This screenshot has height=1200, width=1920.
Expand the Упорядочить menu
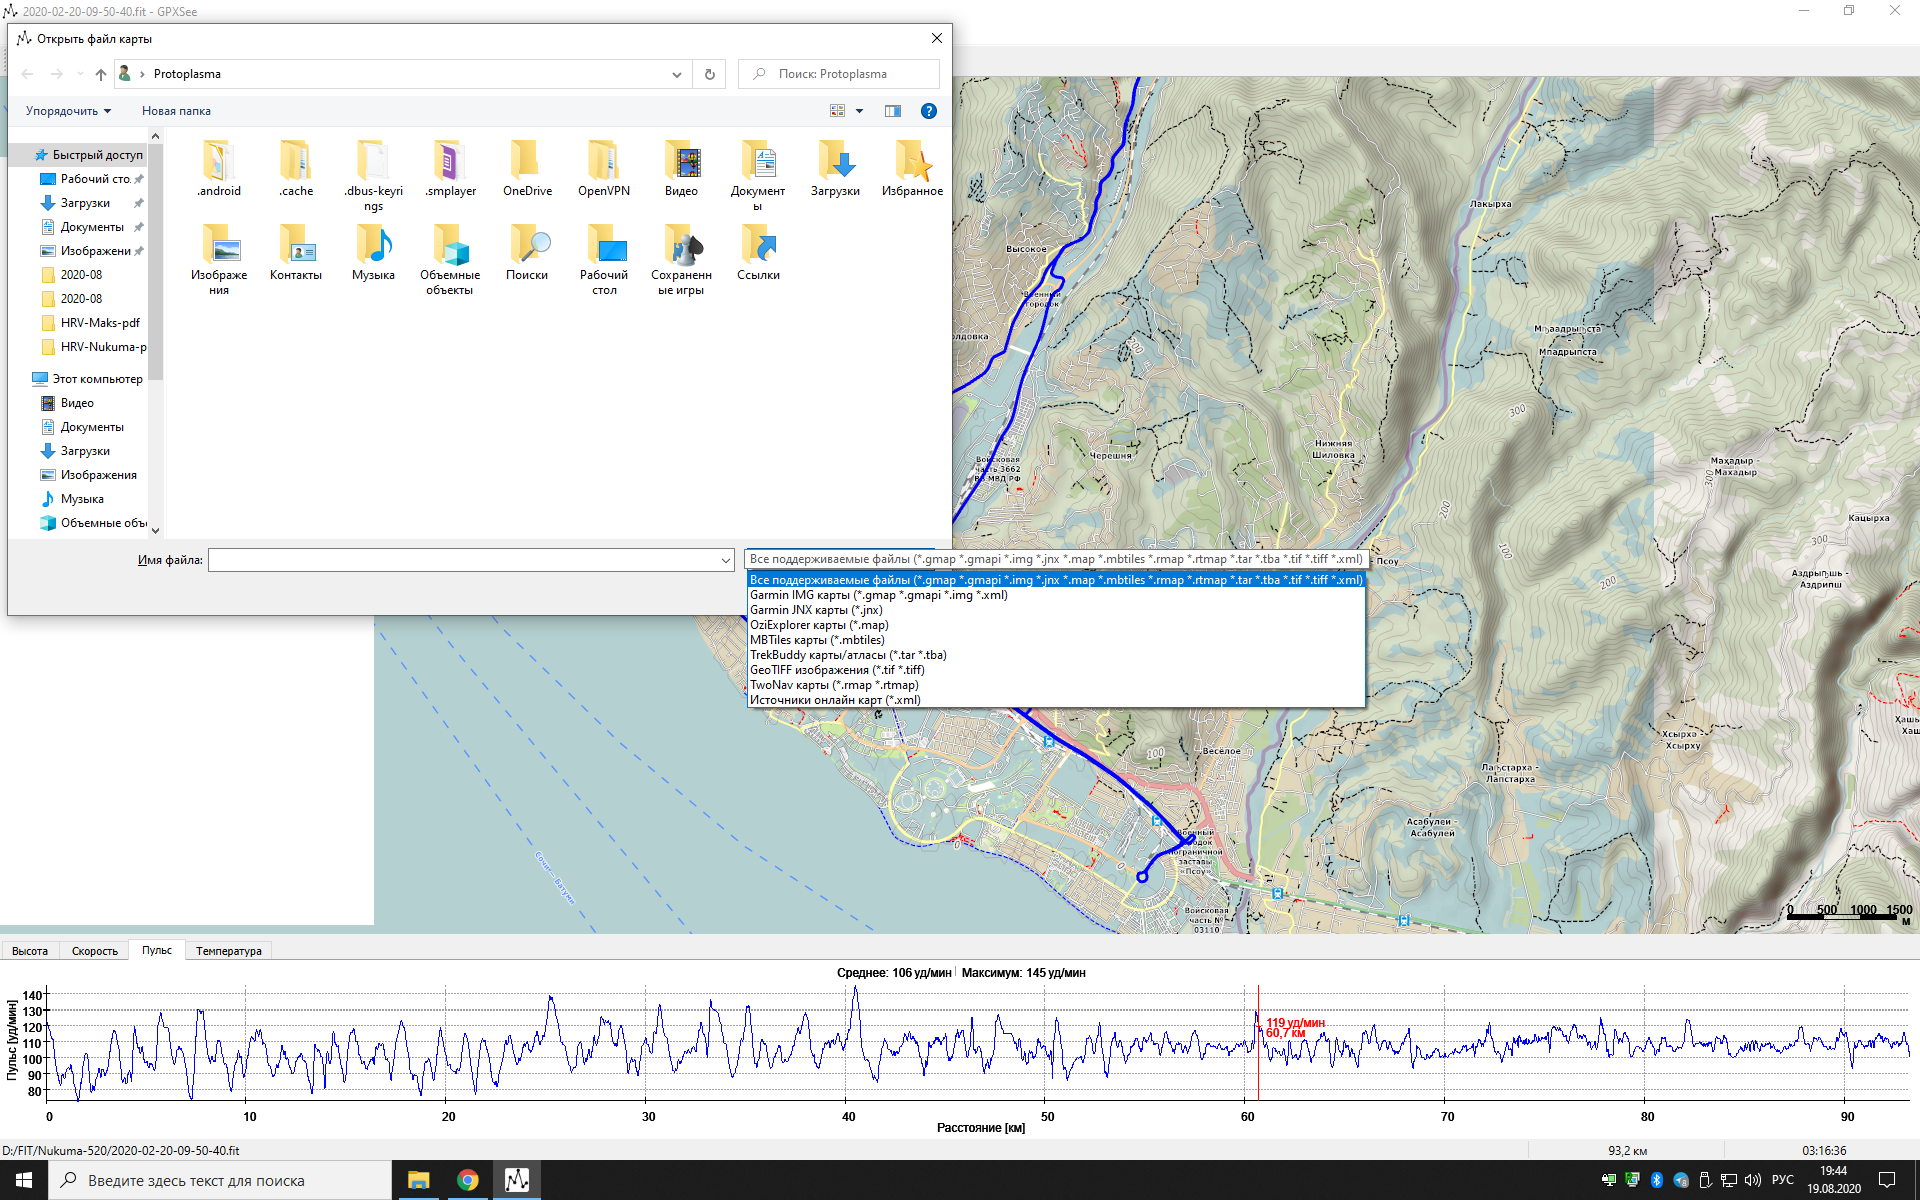coord(68,111)
